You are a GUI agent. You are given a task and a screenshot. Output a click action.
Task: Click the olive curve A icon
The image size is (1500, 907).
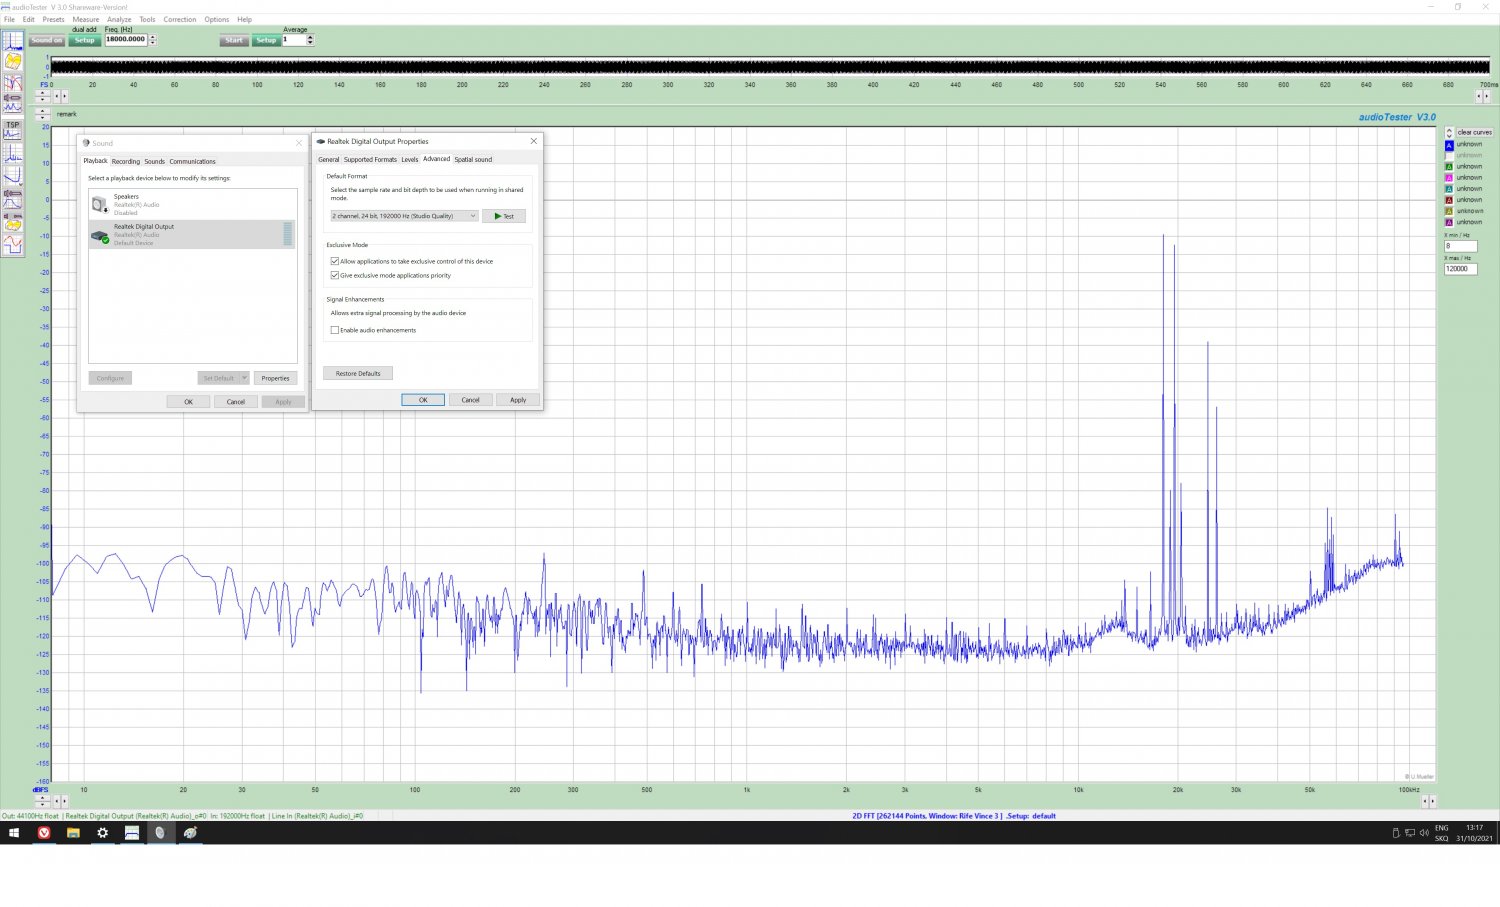click(1449, 211)
